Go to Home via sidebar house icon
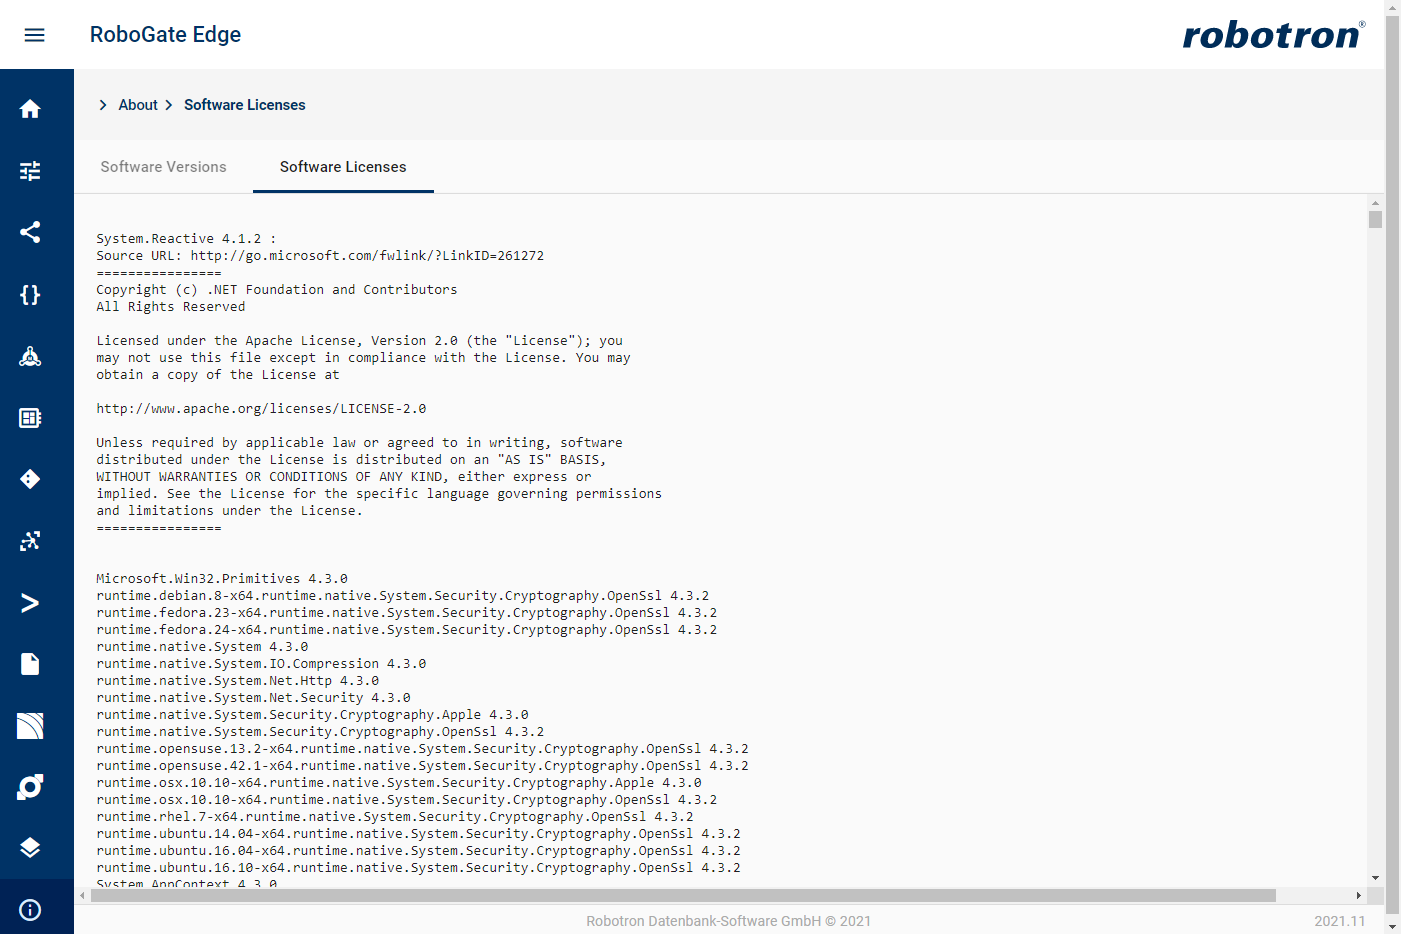 point(30,109)
